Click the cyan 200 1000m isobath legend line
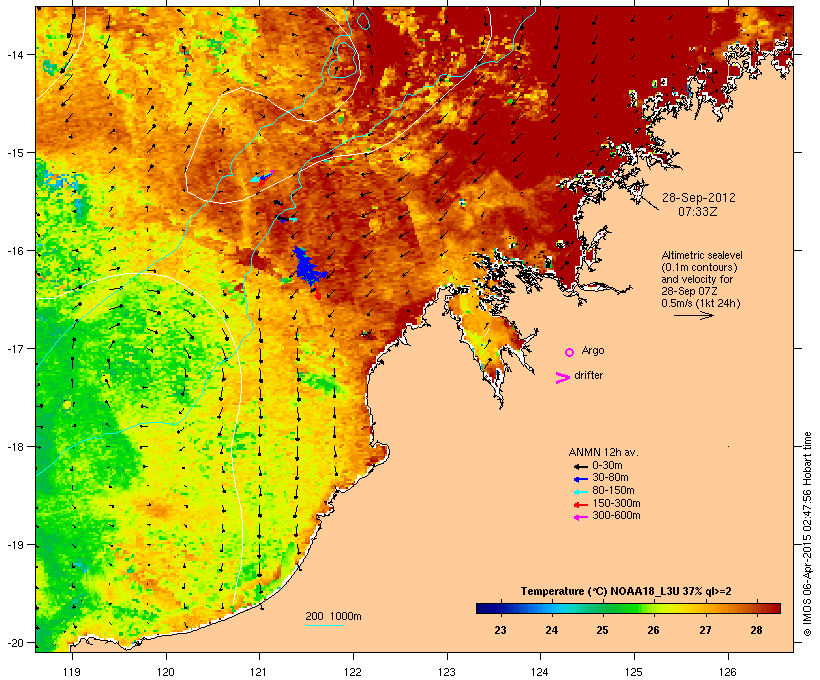 (x=325, y=625)
